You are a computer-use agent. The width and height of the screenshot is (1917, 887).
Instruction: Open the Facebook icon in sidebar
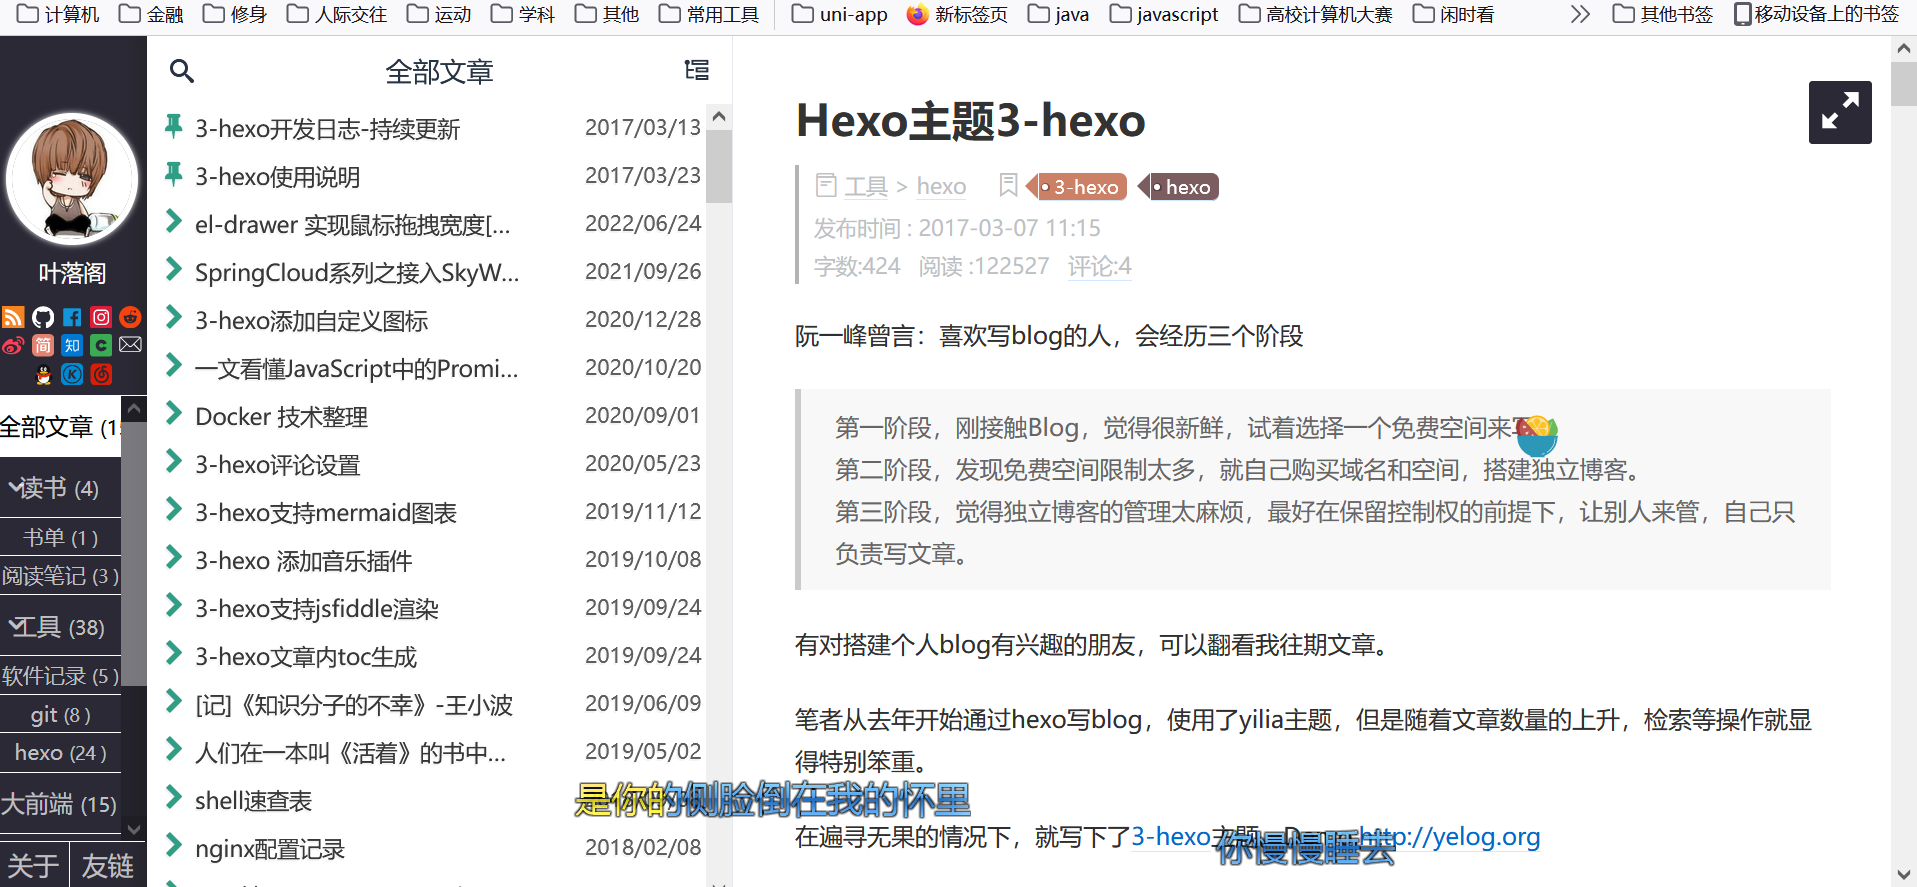(x=72, y=318)
